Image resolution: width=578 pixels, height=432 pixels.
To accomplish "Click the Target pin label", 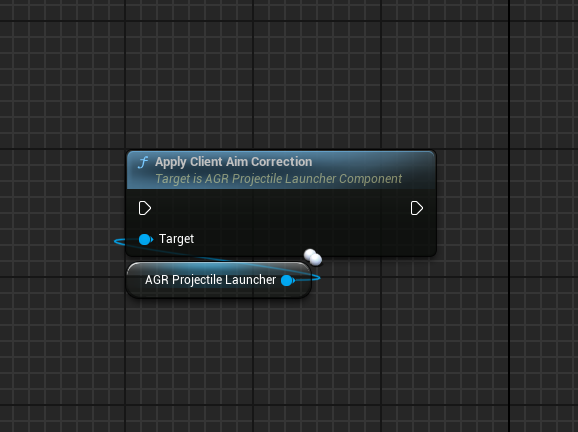I will (x=176, y=239).
